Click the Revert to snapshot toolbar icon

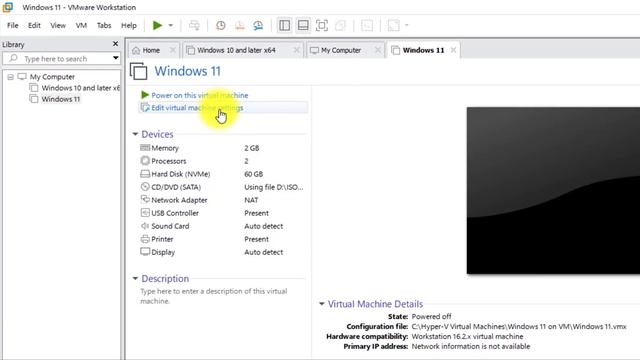[x=240, y=25]
